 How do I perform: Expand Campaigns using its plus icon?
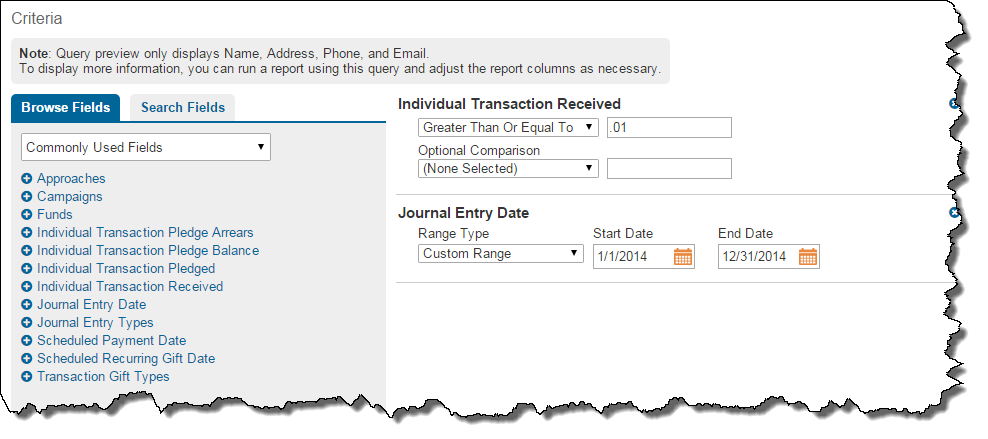27,197
